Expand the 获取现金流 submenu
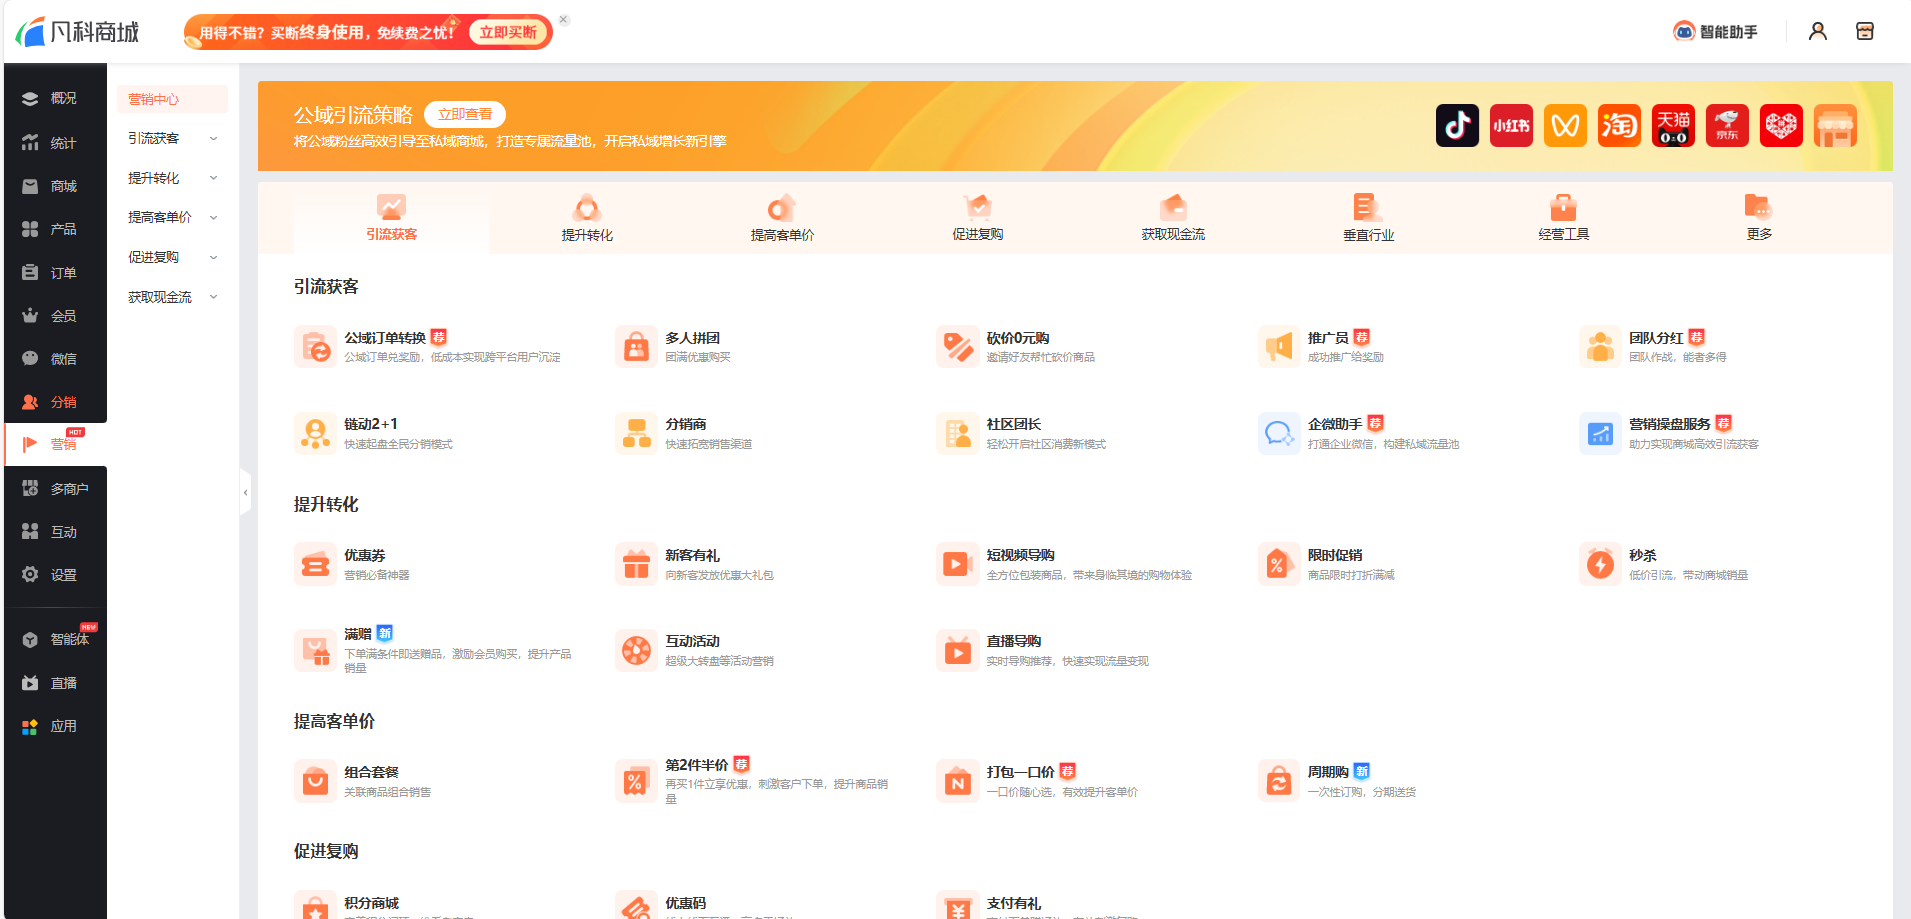This screenshot has height=919, width=1911. click(x=172, y=297)
